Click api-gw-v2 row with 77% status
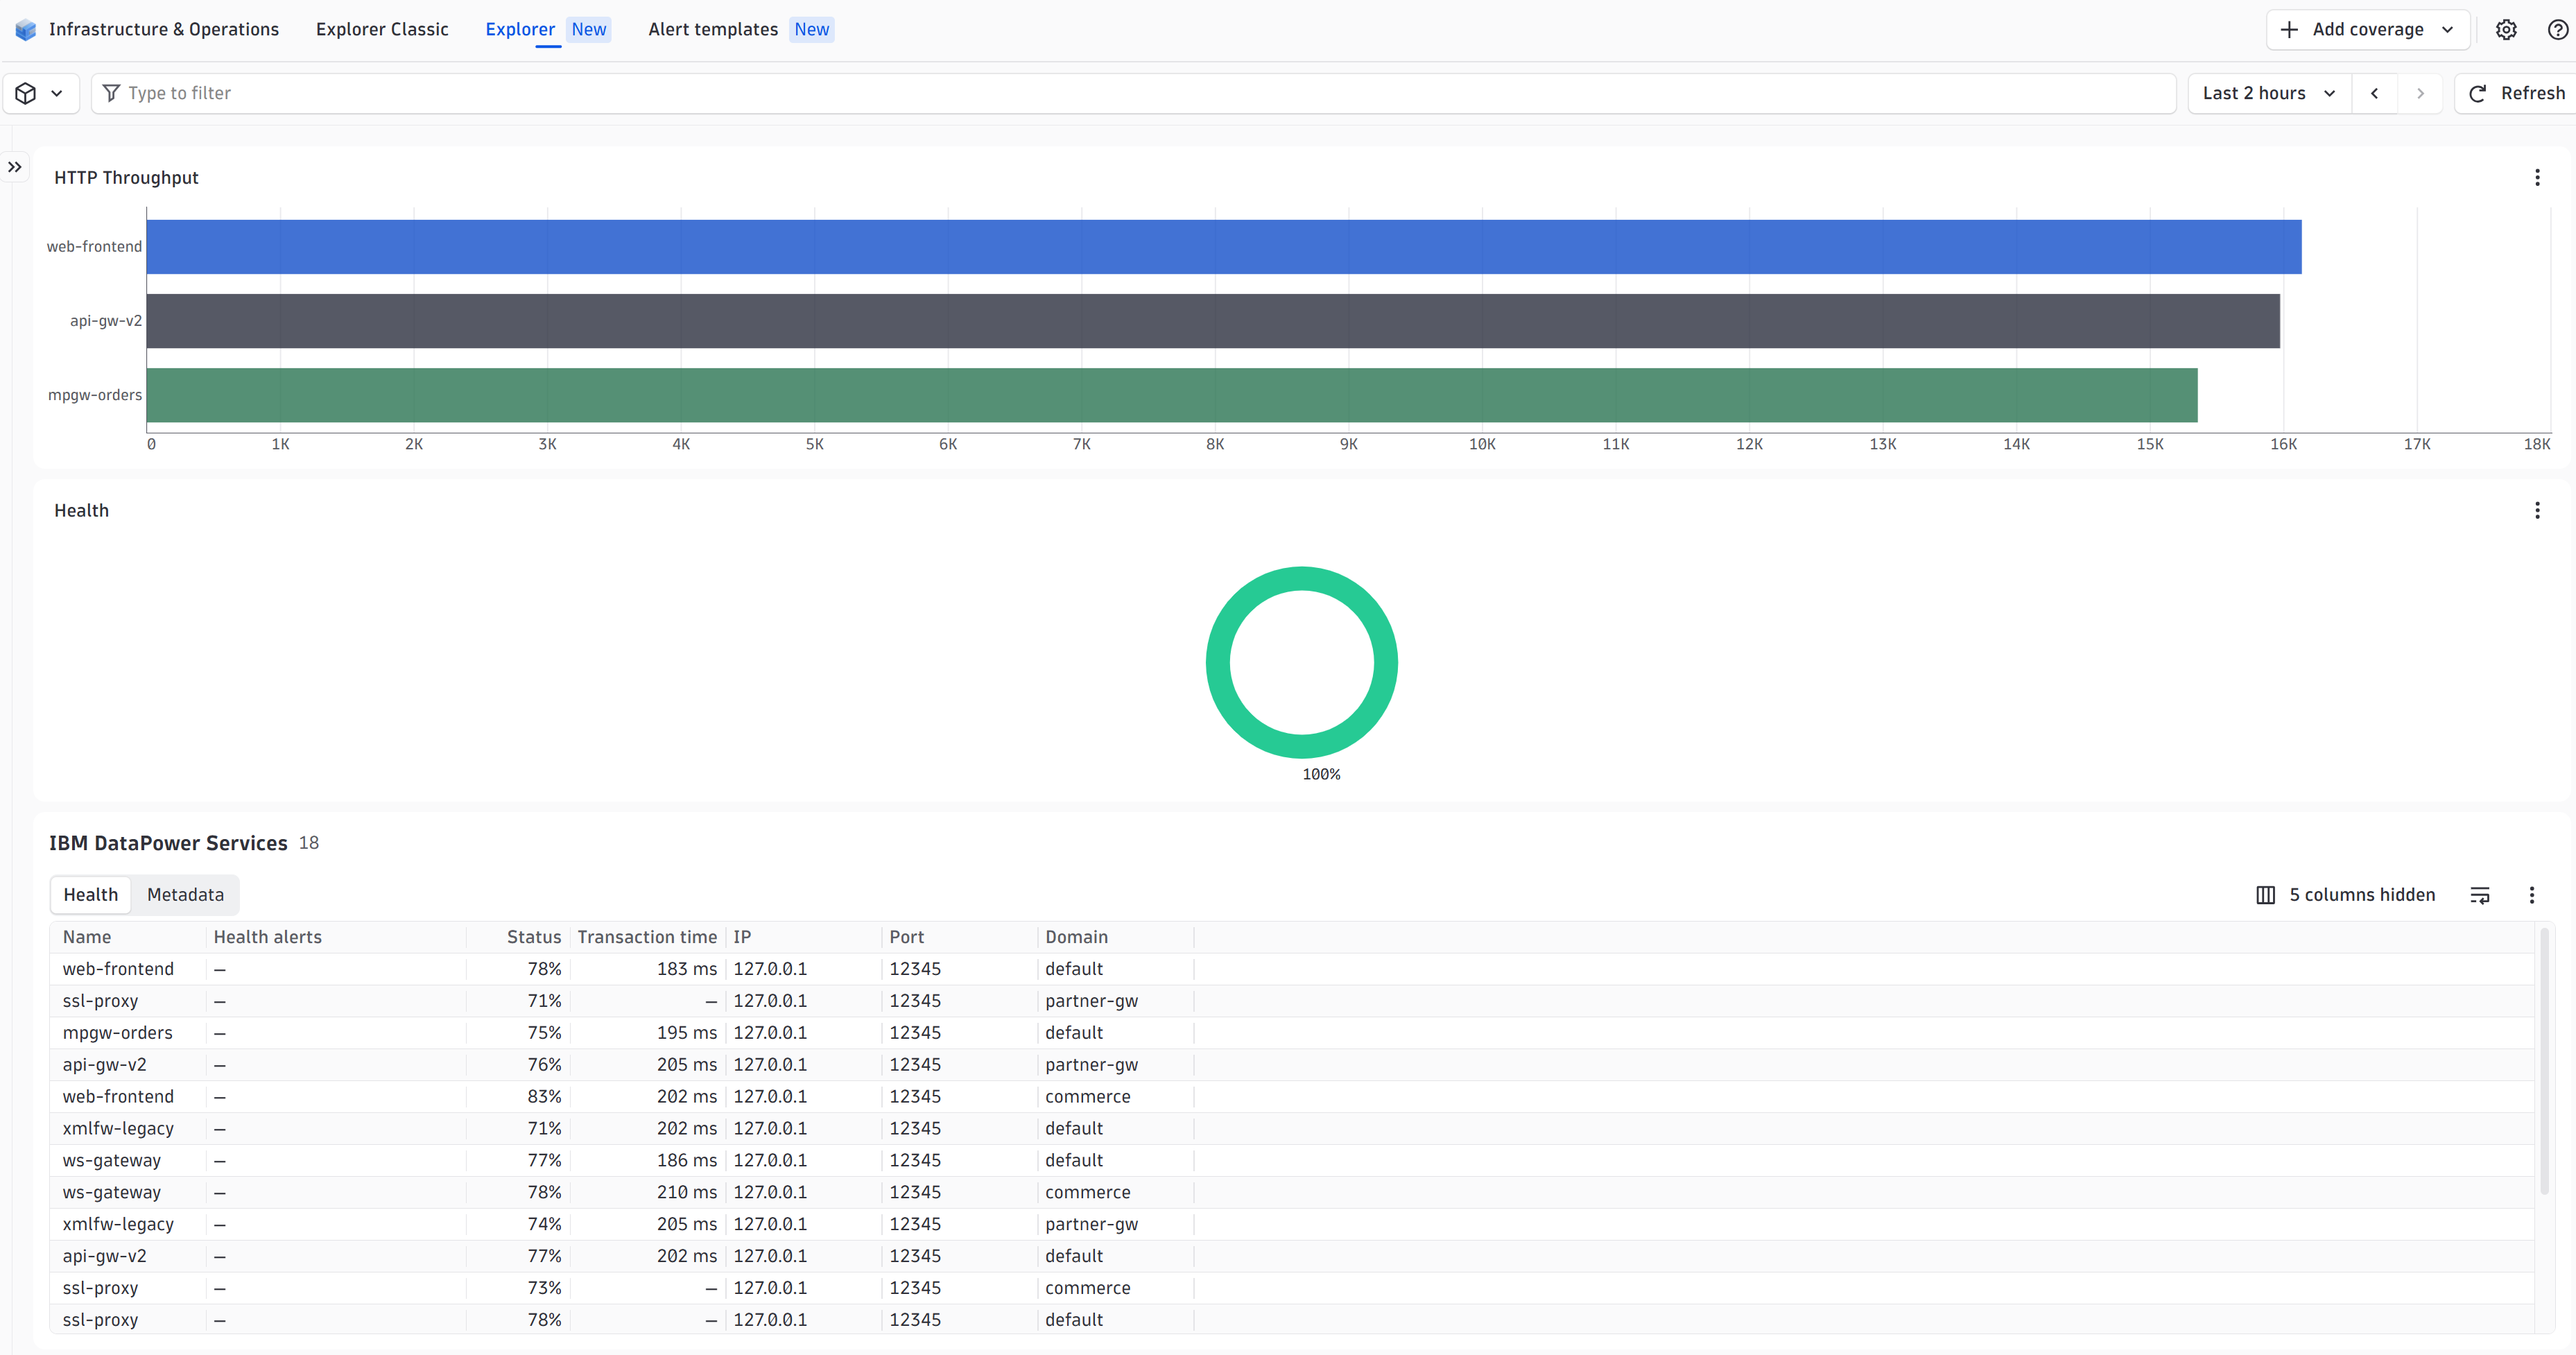The width and height of the screenshot is (2576, 1355). pos(1292,1256)
